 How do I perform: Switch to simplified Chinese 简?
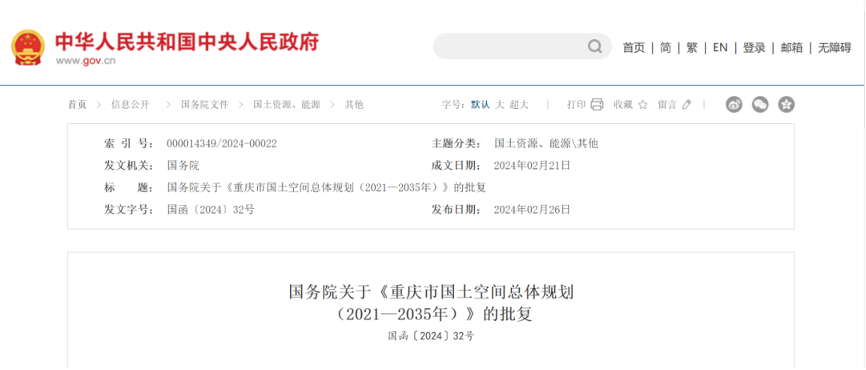point(666,48)
